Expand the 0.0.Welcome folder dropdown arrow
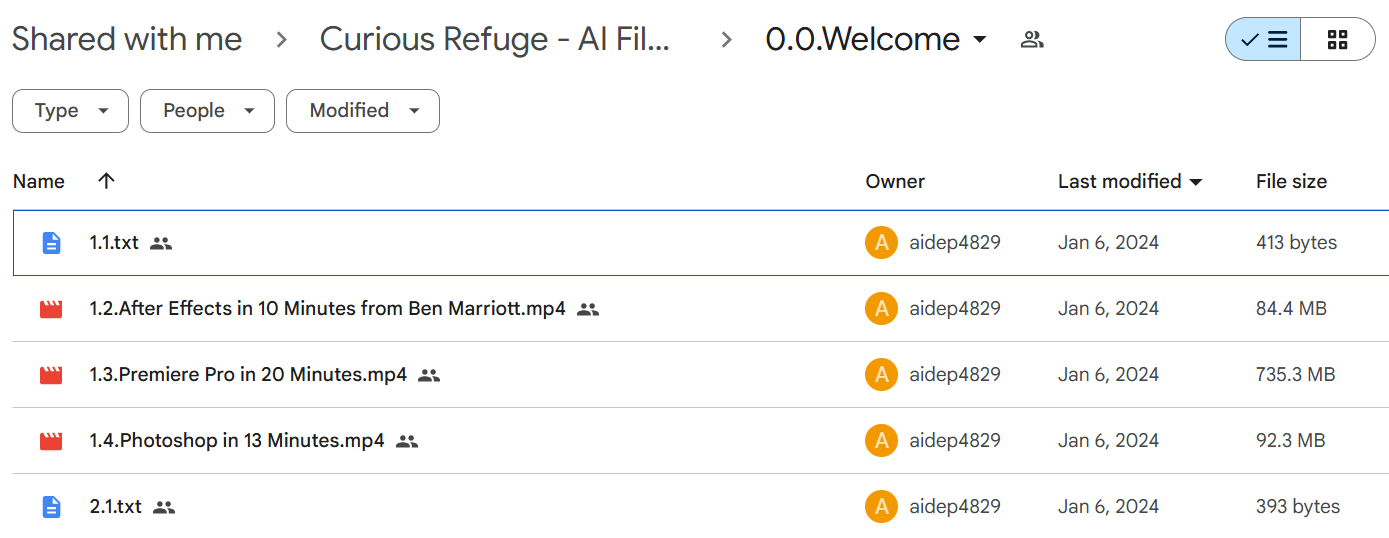 tap(980, 40)
